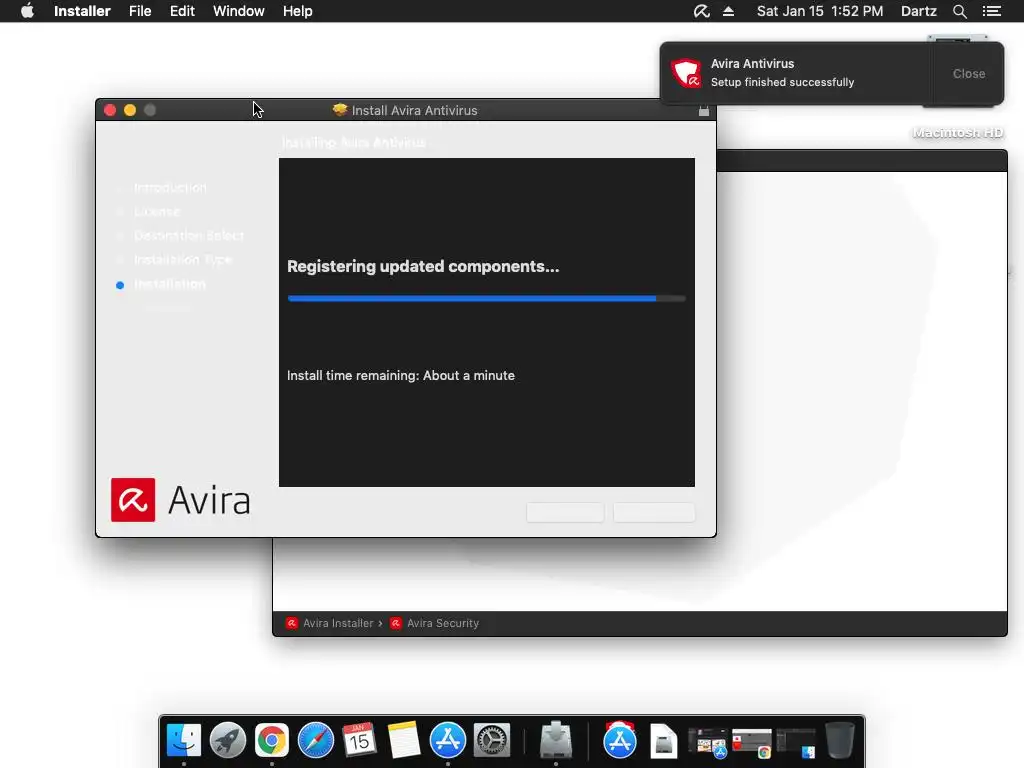
Task: Open Notes from the Dock
Action: click(x=404, y=741)
